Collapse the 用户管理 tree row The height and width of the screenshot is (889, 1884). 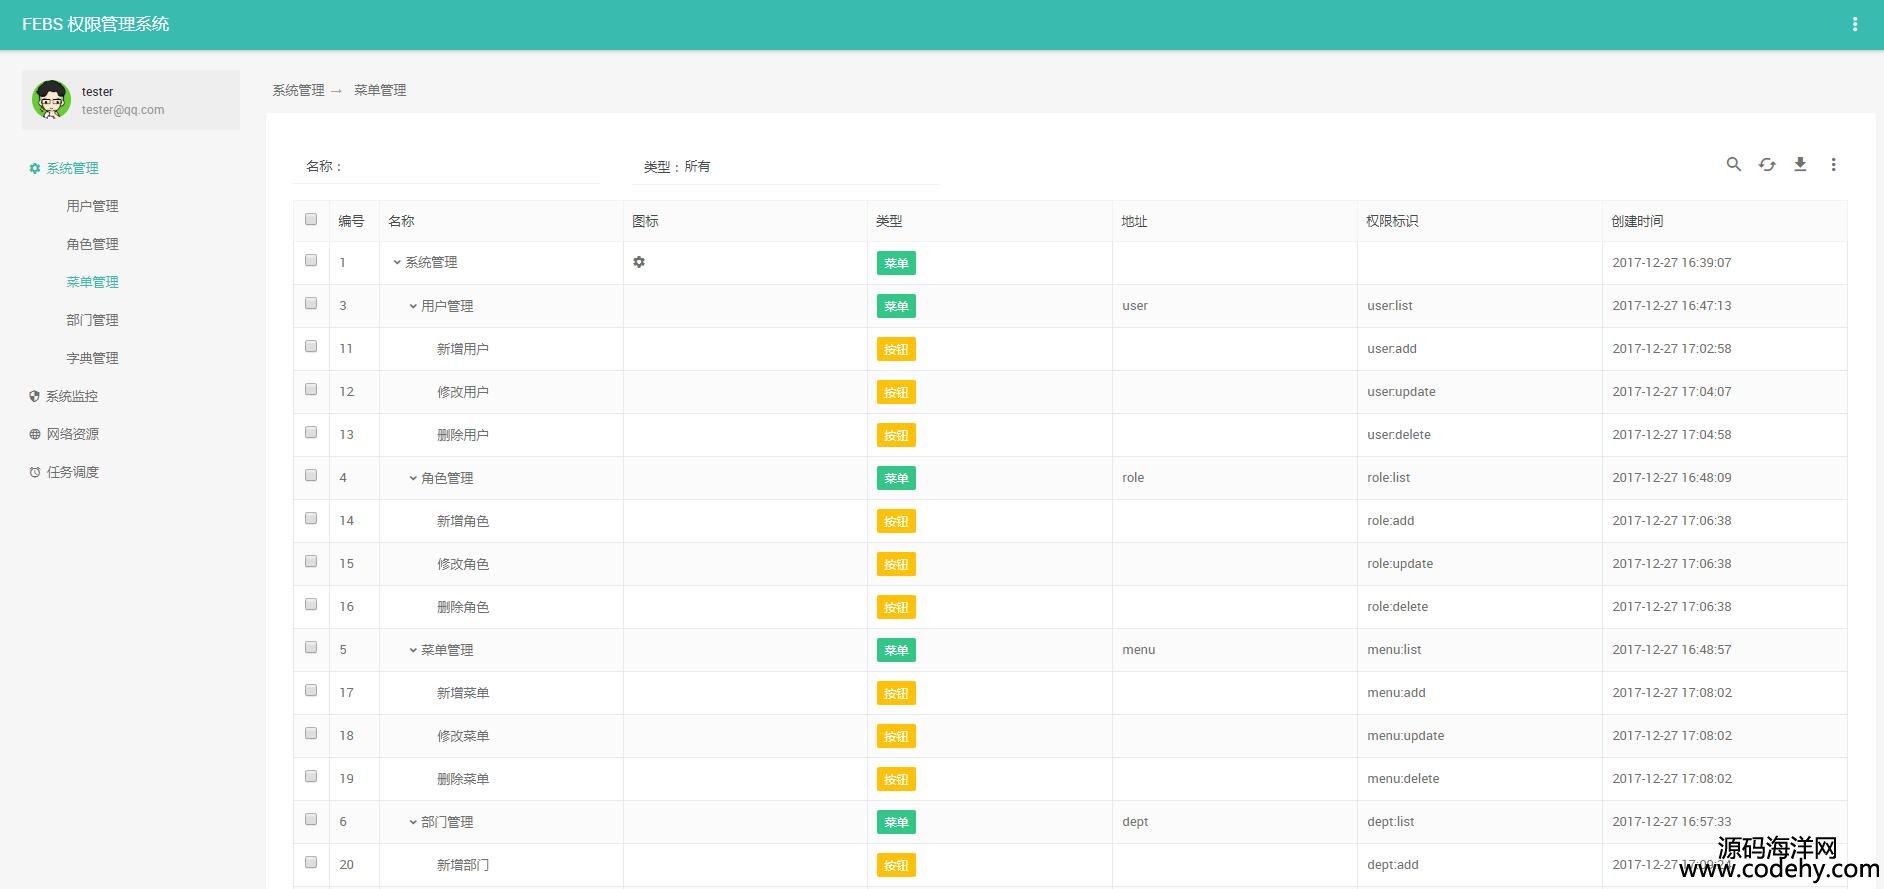413,306
